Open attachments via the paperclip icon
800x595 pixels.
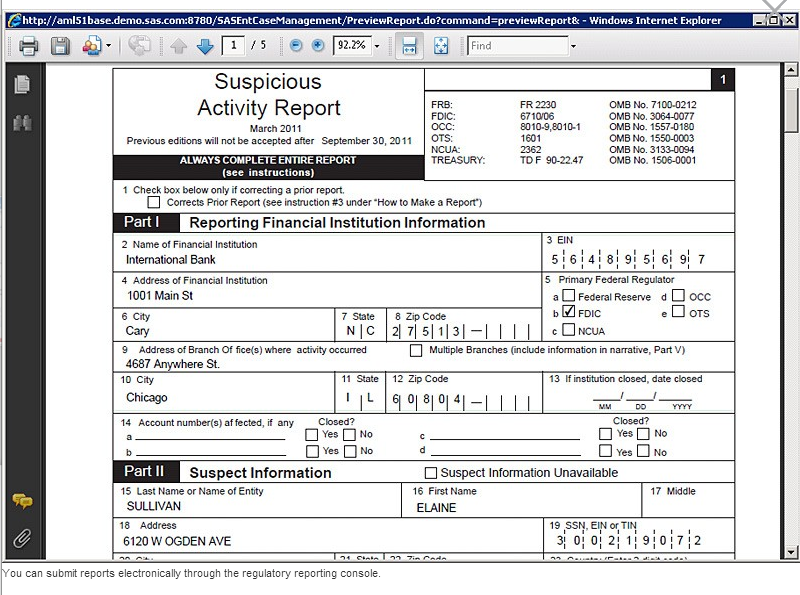(22, 538)
